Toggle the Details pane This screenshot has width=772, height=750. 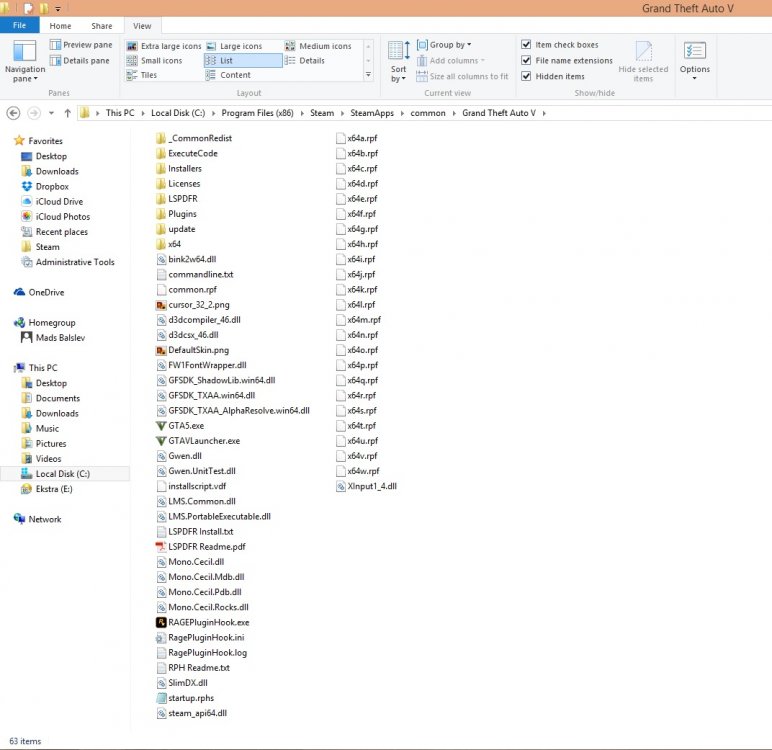[x=80, y=61]
